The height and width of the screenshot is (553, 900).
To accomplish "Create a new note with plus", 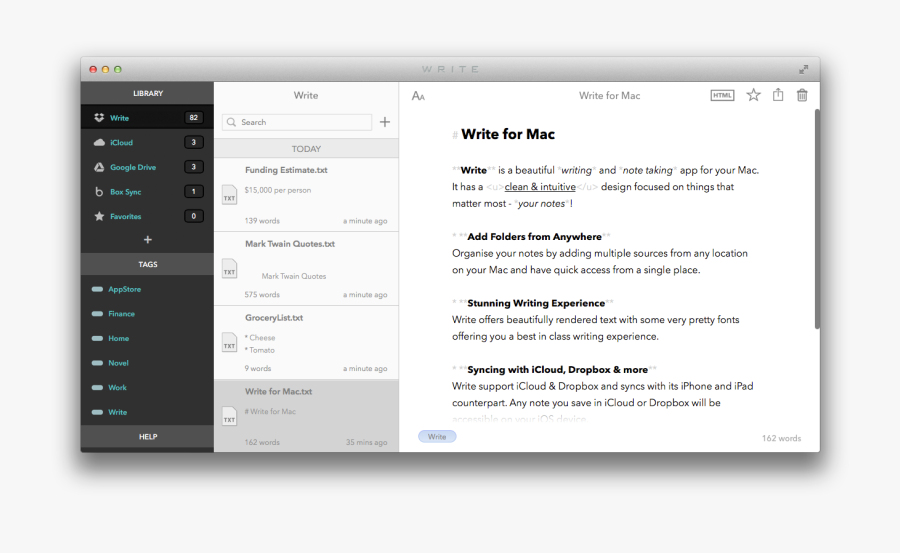I will click(385, 122).
